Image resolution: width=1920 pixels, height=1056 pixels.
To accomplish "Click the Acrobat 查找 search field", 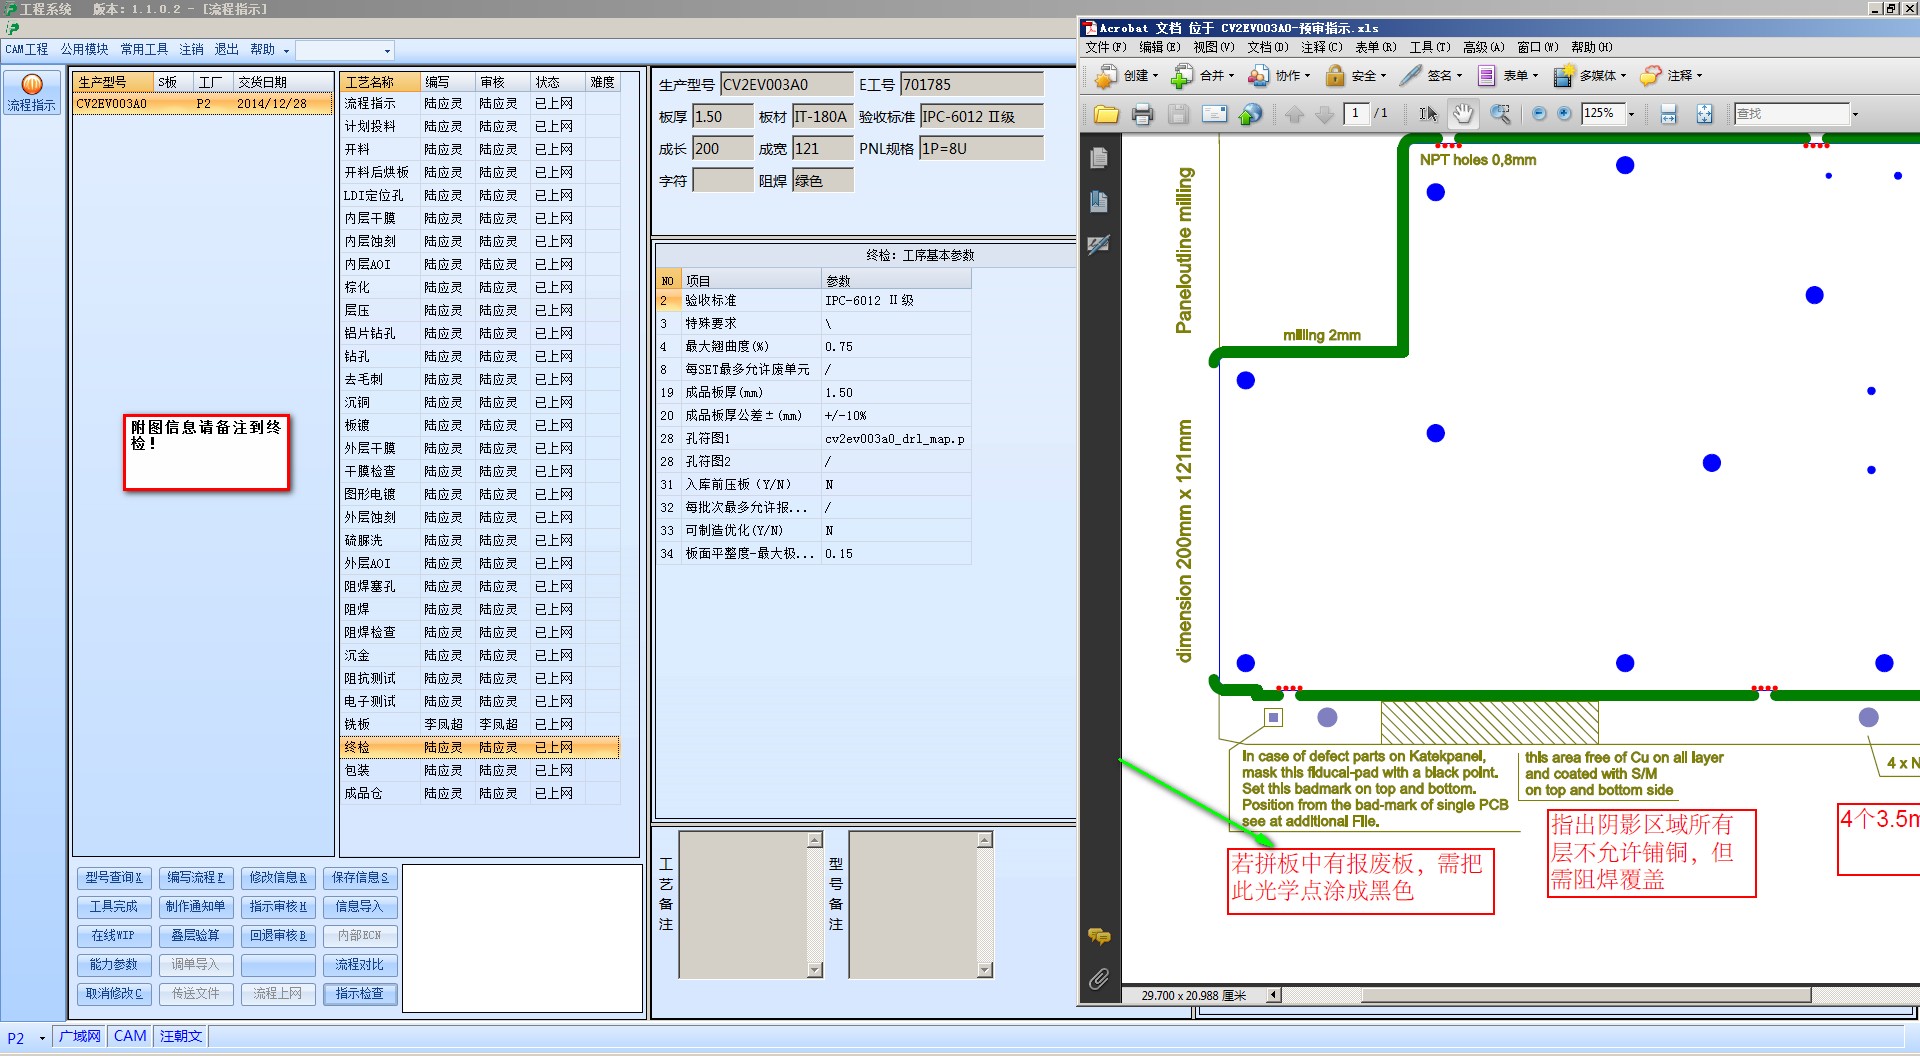I will tap(1791, 114).
